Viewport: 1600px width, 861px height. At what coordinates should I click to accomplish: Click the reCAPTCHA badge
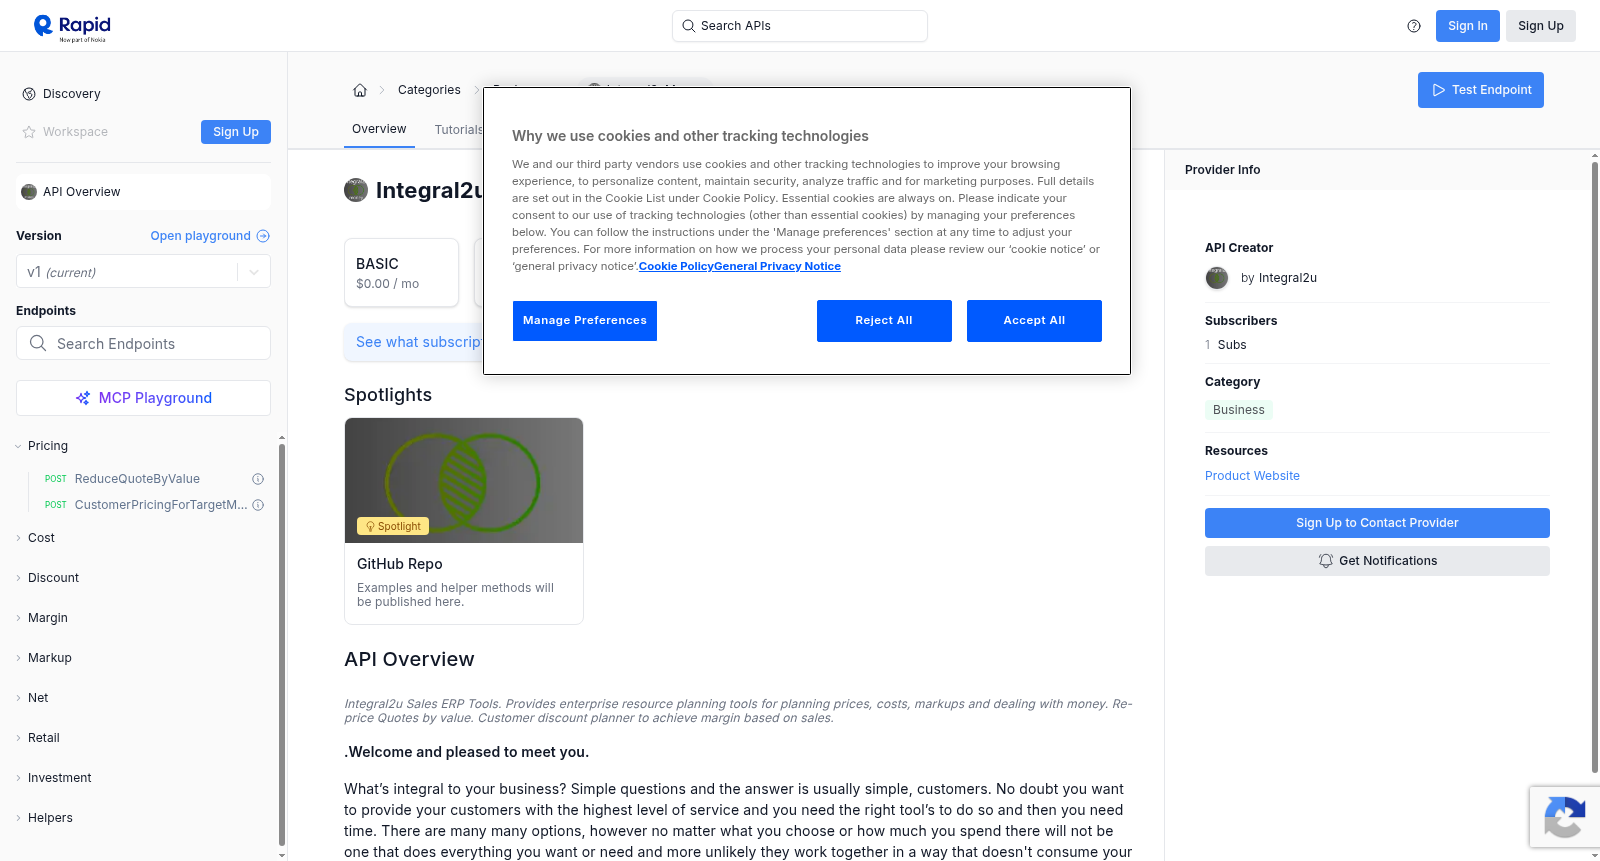click(x=1564, y=817)
